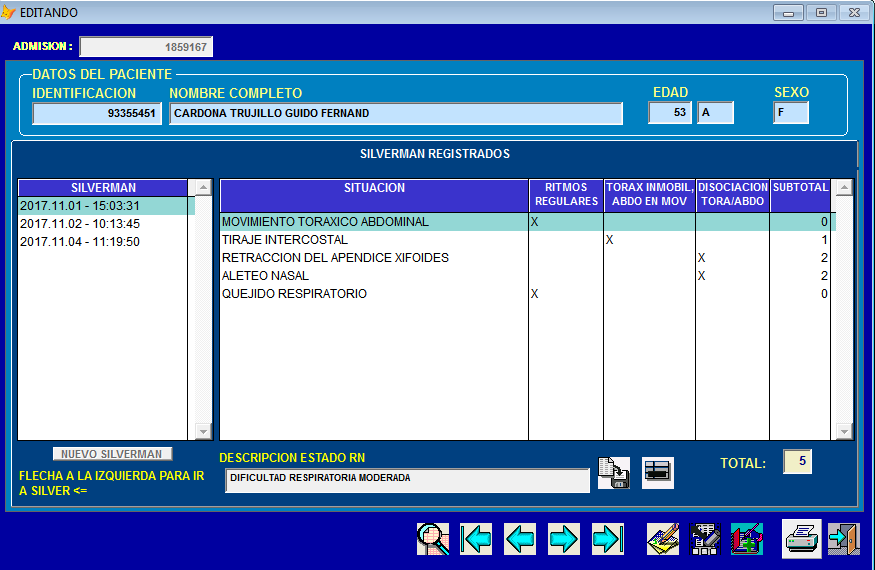Select Silverman entry 2017.11.02 - 10:13:45

coord(103,223)
